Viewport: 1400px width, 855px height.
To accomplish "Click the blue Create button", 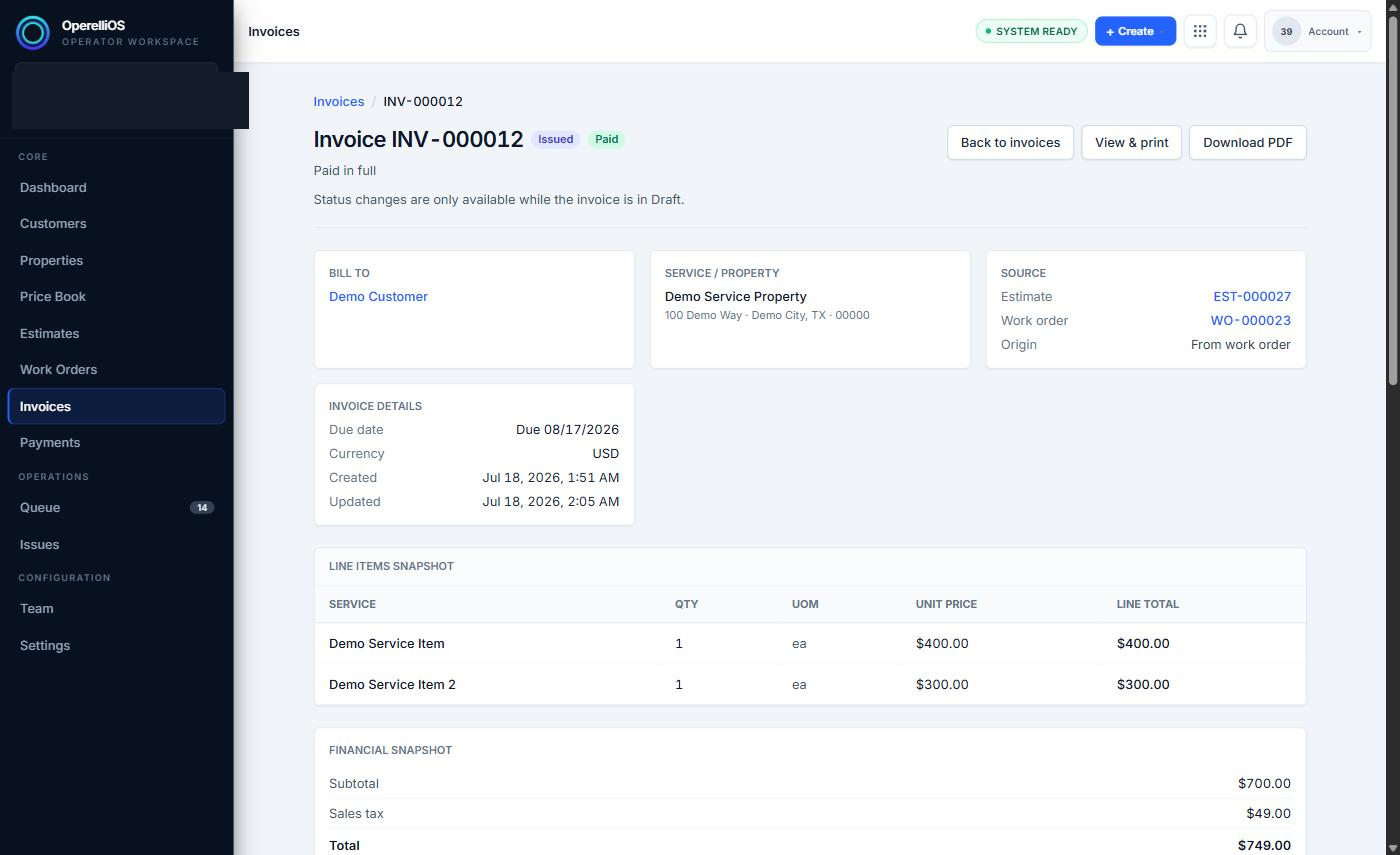I will (1135, 31).
